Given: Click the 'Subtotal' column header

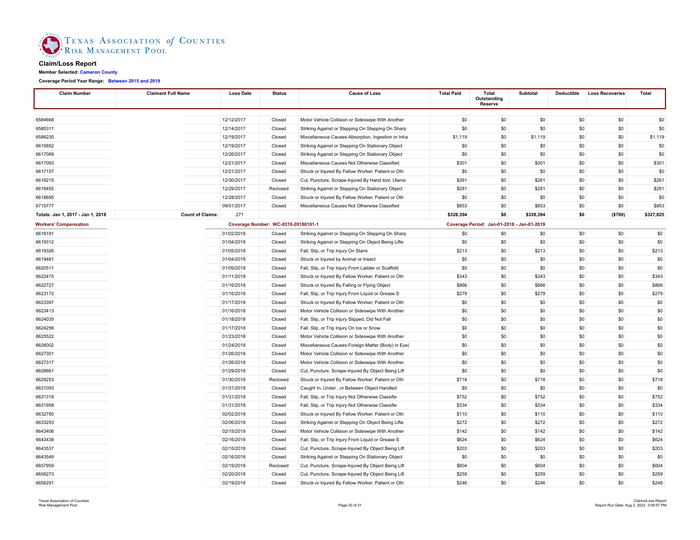Looking at the screenshot, I should (x=528, y=93).
